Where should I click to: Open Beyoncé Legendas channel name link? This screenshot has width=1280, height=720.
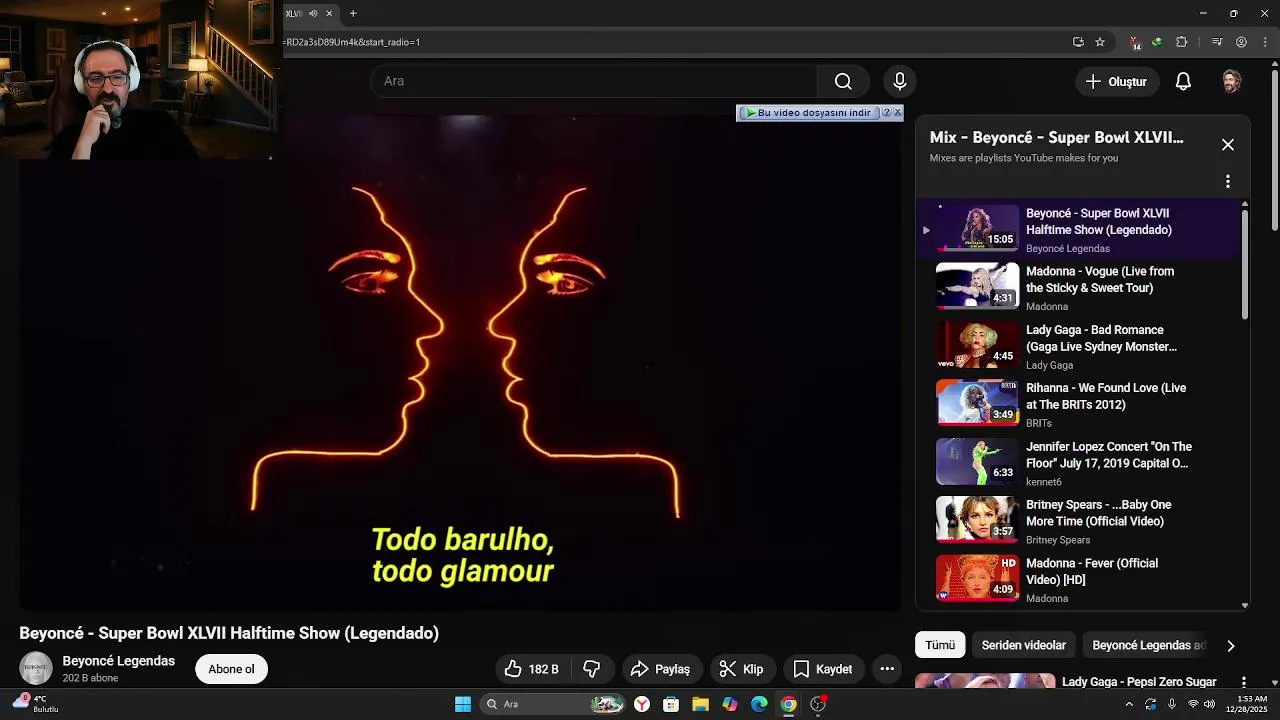(x=118, y=661)
